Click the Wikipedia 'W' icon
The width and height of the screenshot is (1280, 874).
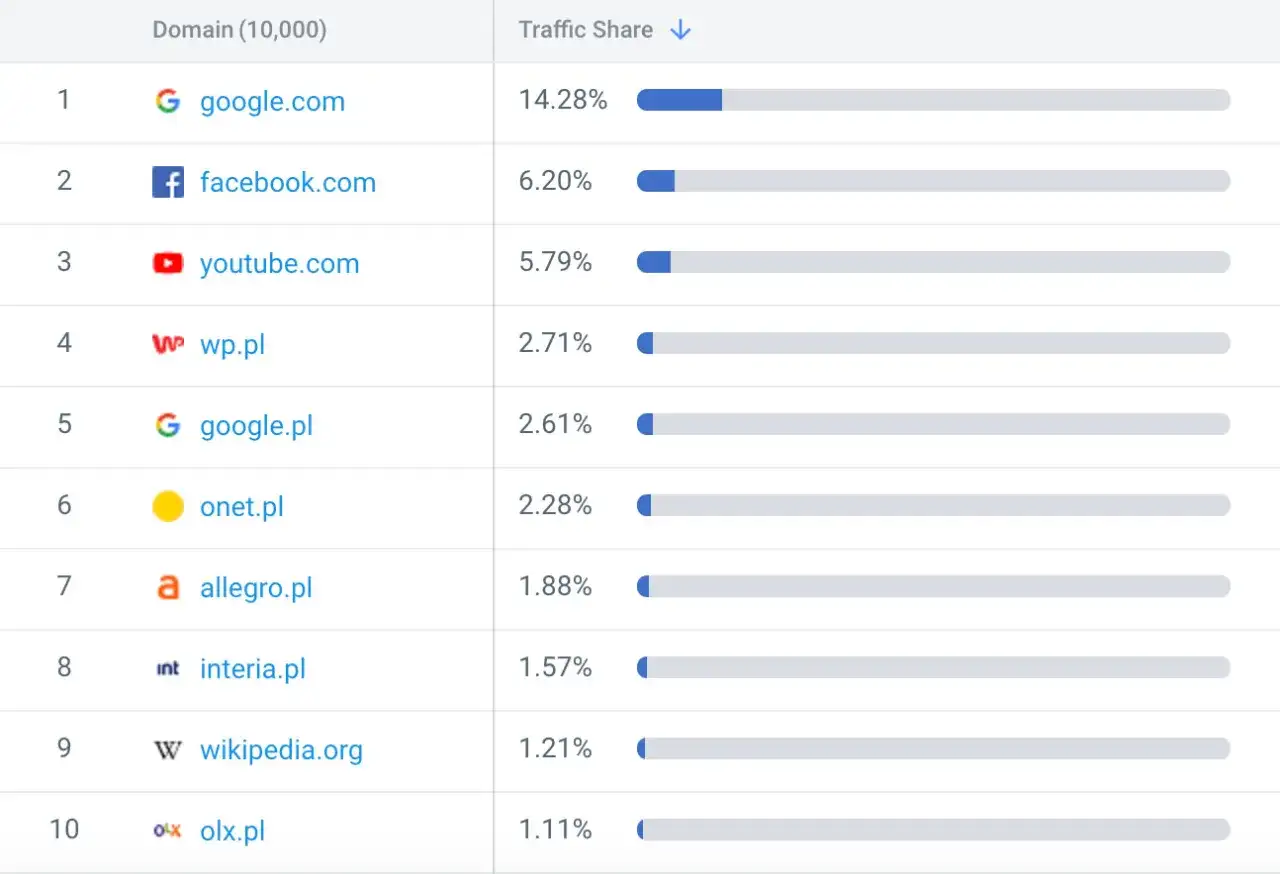pos(168,749)
